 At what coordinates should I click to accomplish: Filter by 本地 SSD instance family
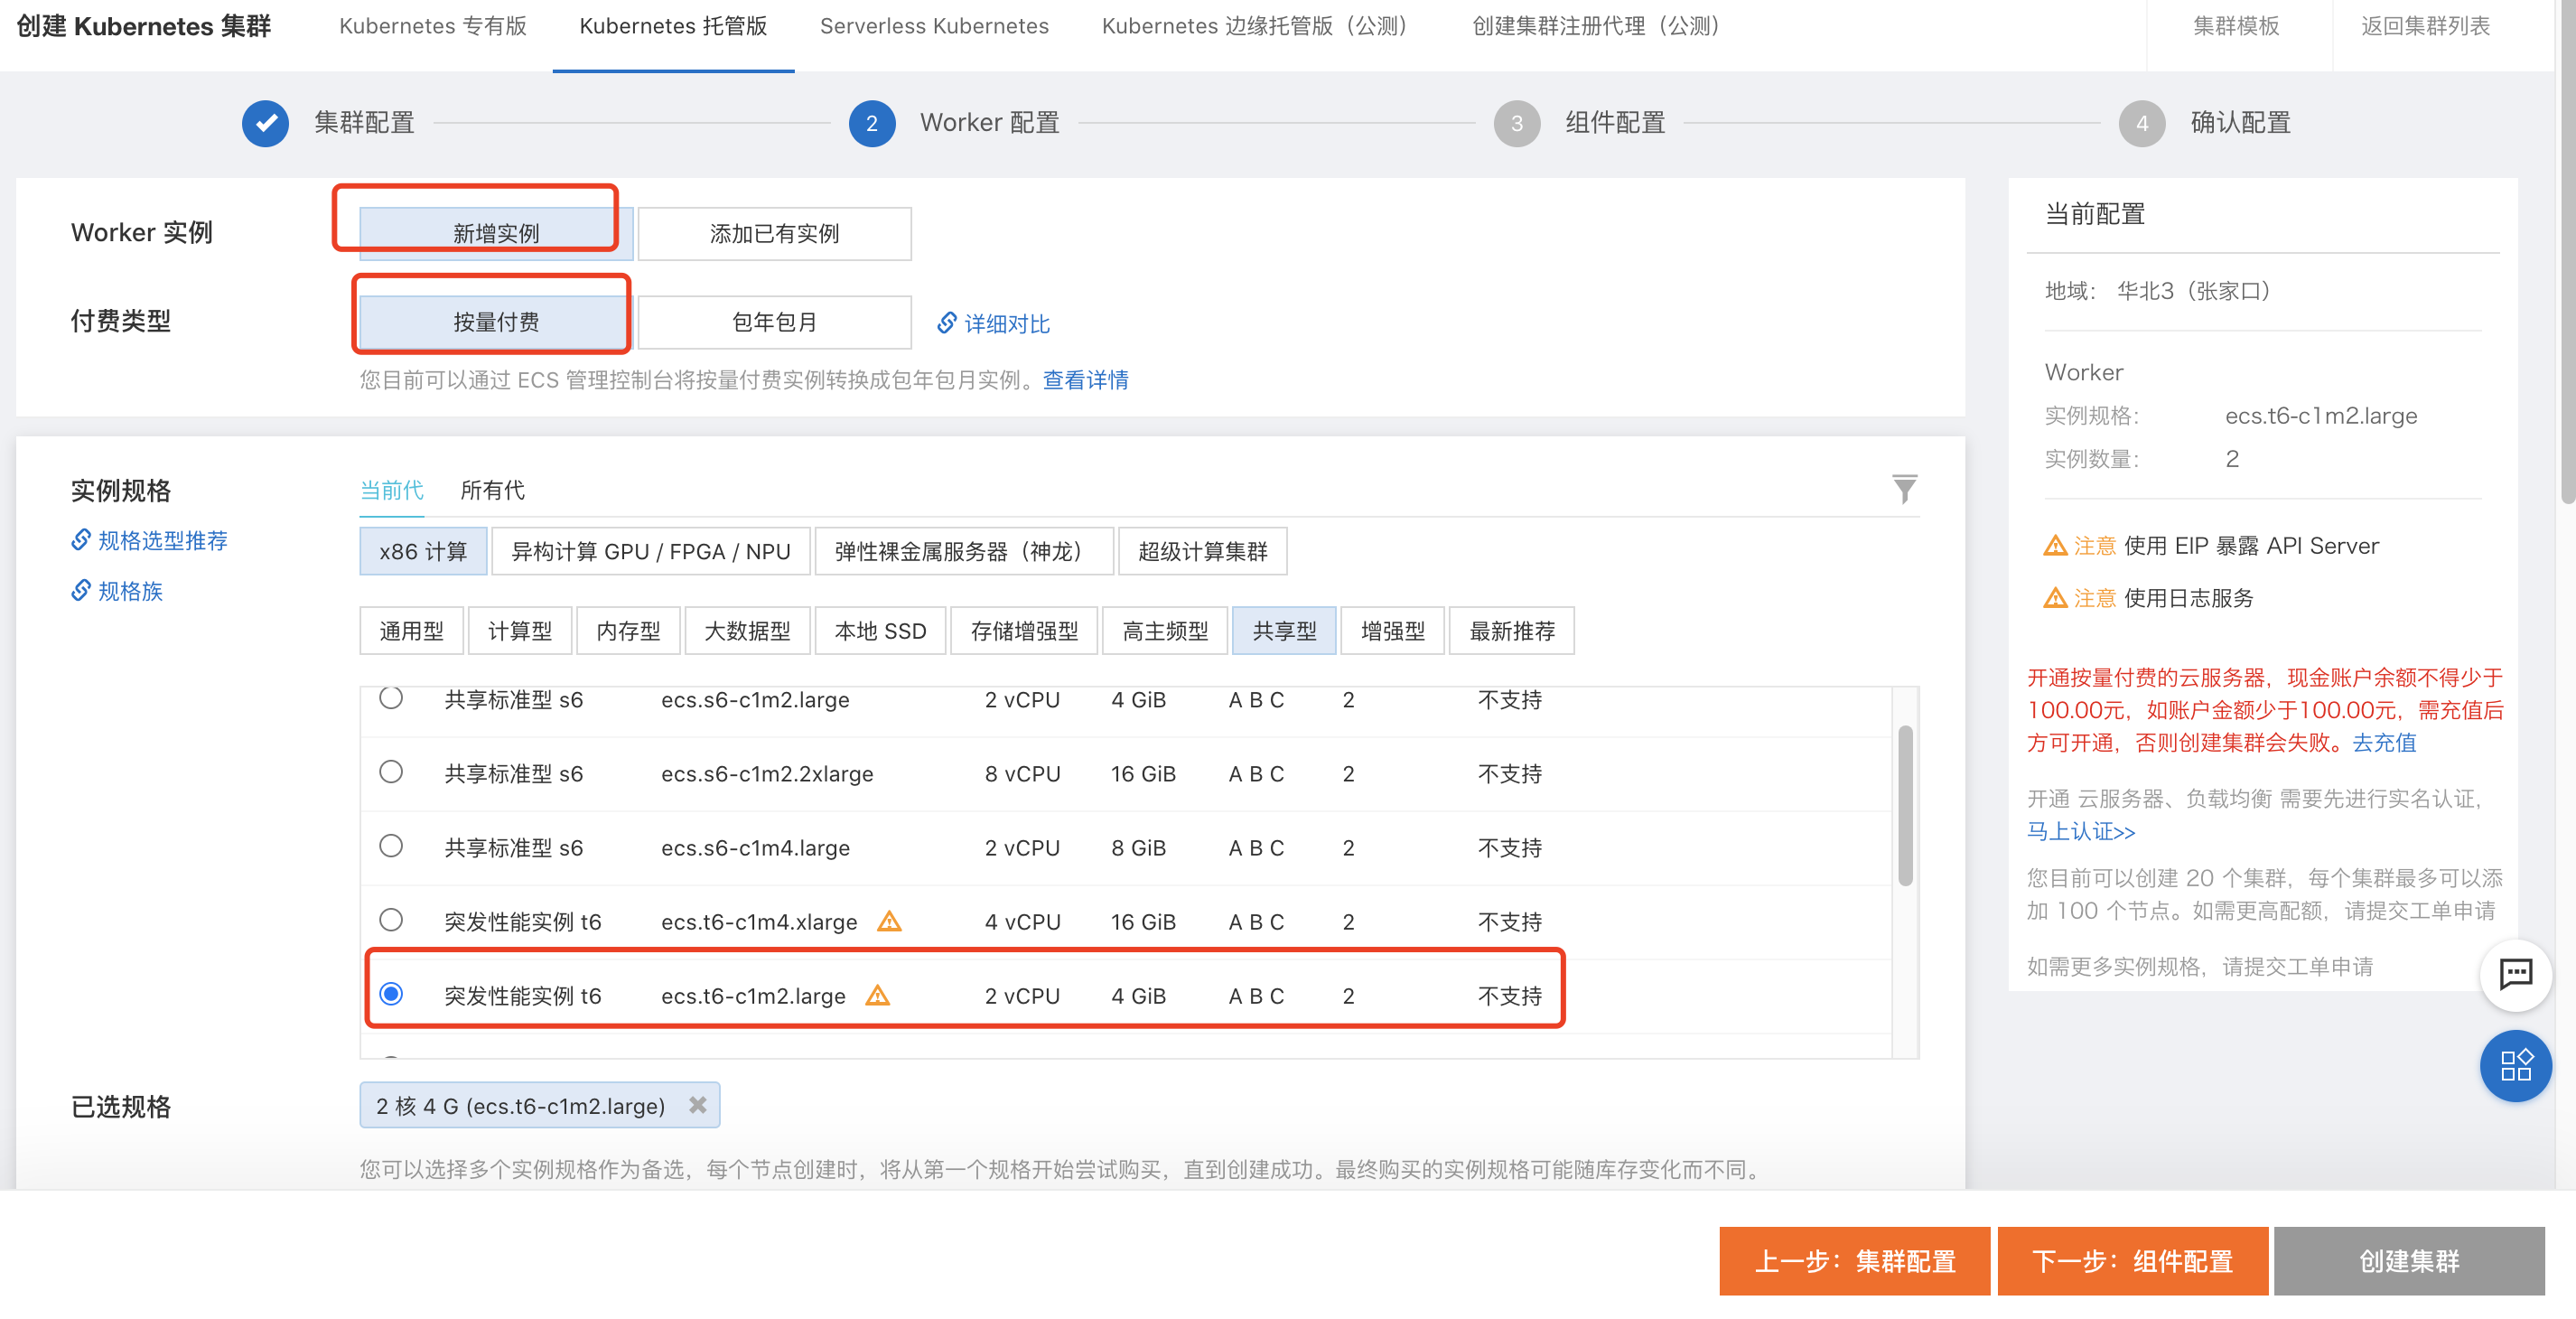click(880, 631)
